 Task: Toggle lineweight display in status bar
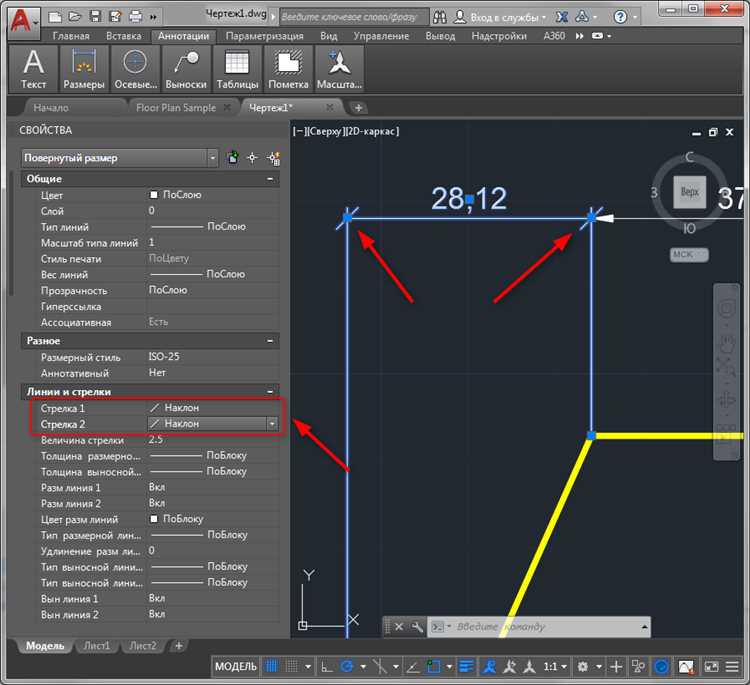[x=466, y=666]
